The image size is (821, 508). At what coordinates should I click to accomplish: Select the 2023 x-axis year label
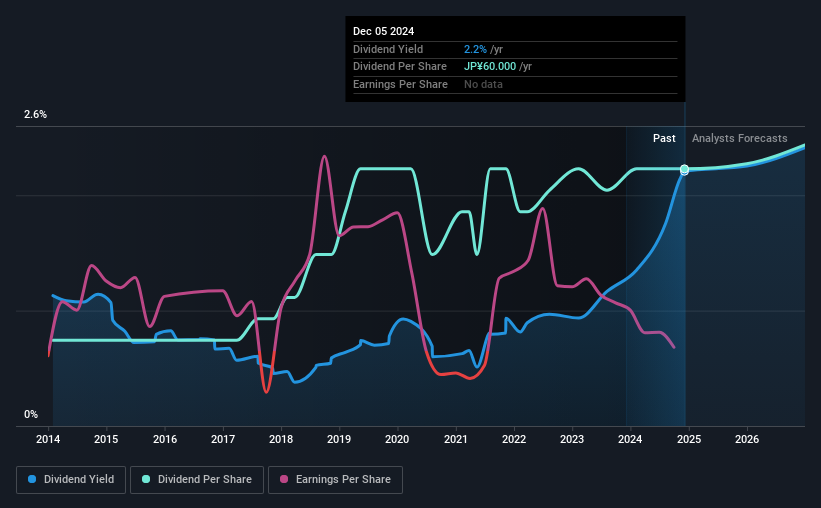[x=572, y=439]
